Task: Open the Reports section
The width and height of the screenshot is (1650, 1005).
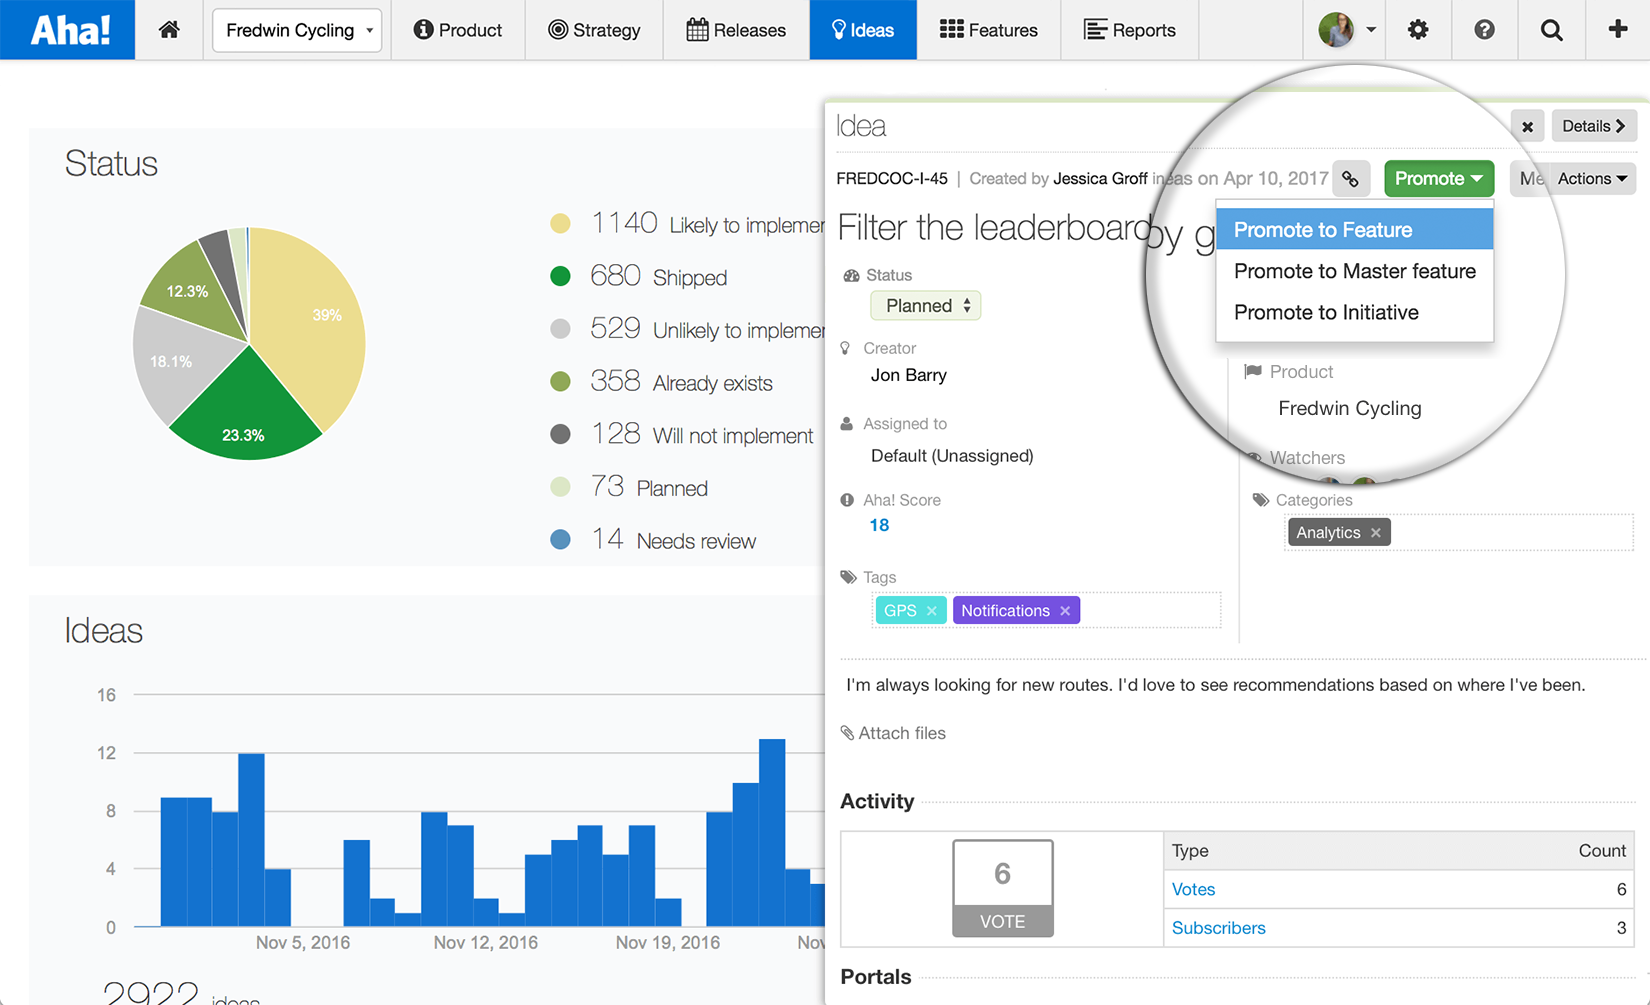Action: pyautogui.click(x=1129, y=30)
